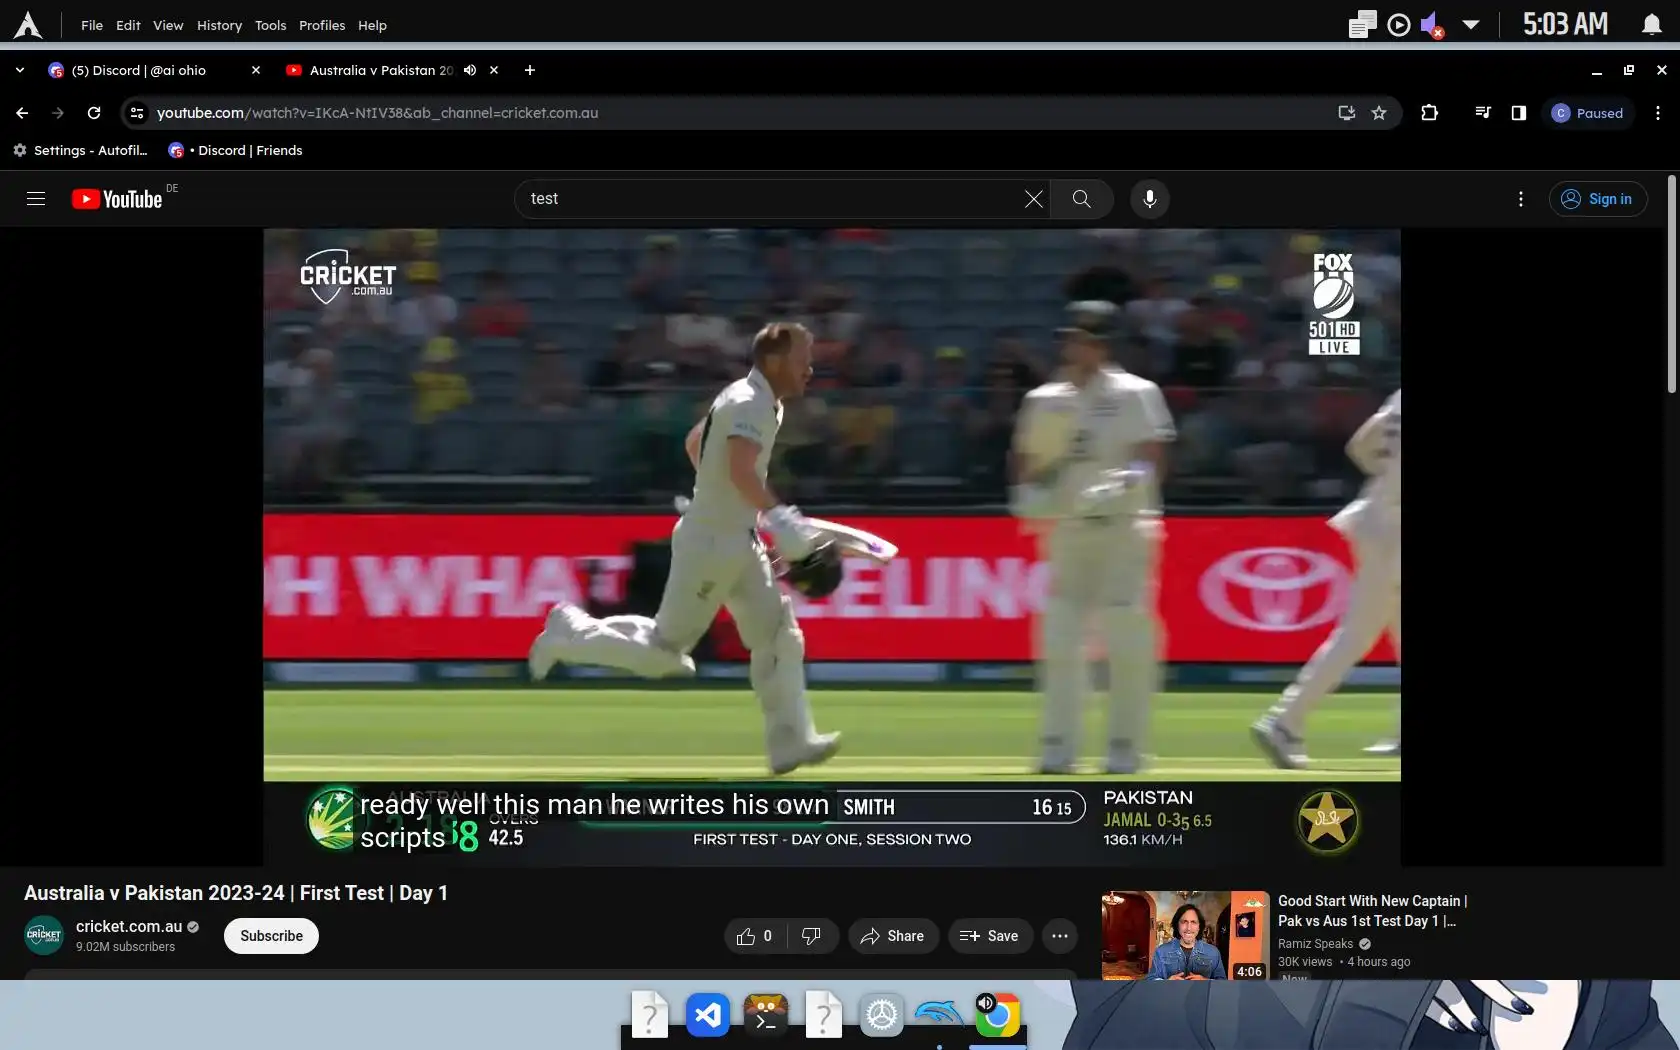The image size is (1680, 1050).
Task: Mute the Australia v Pakistan tab audio
Action: pos(470,70)
